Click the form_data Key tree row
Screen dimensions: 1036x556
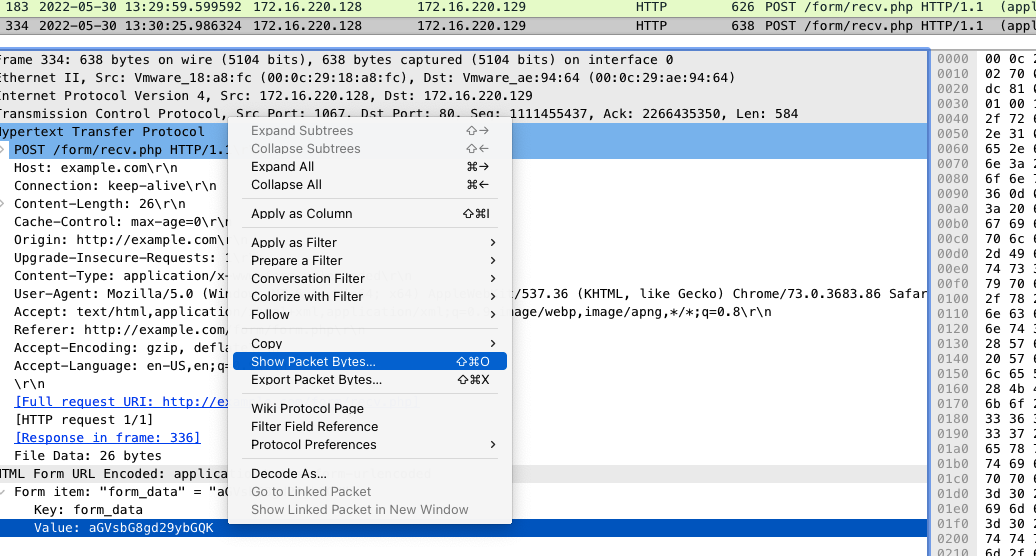click(78, 509)
